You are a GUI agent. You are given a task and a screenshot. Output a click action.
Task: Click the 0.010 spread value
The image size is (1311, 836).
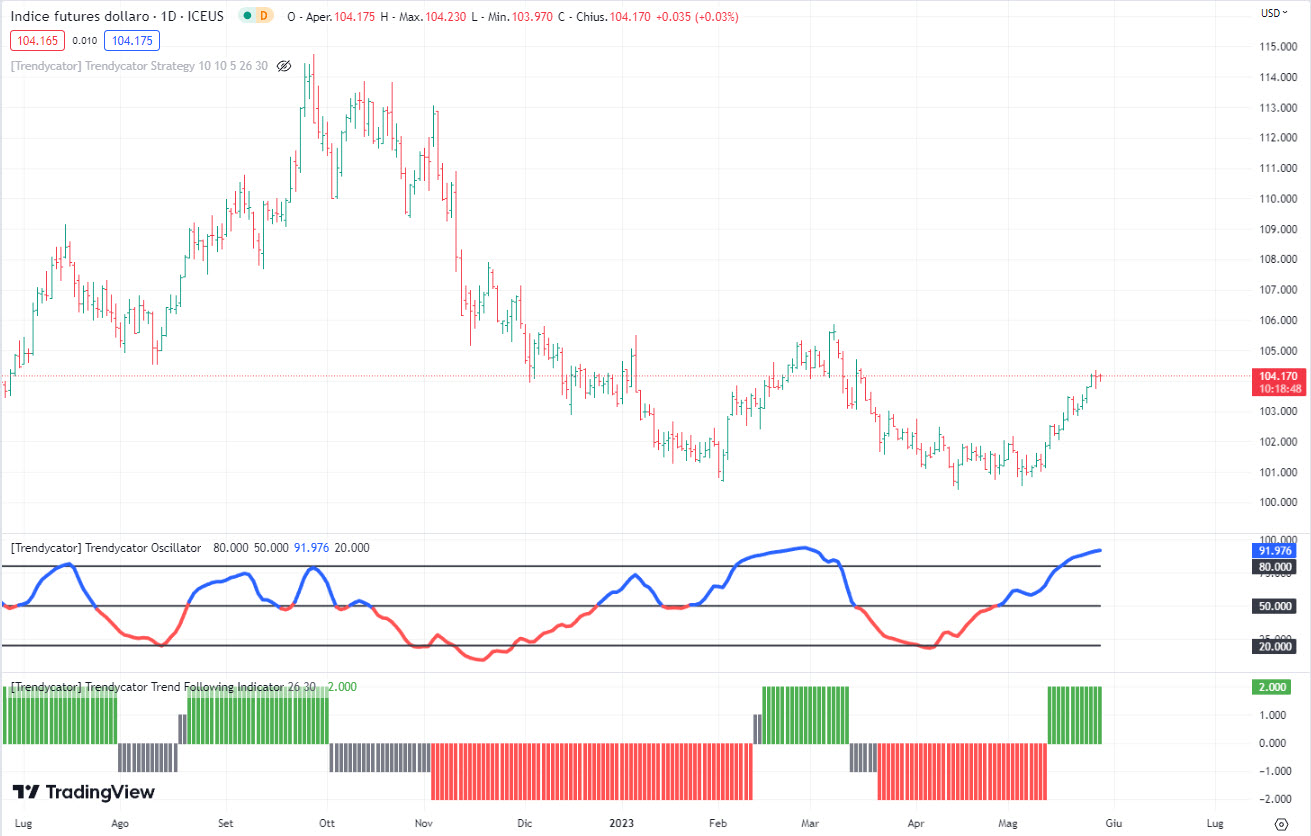click(85, 41)
